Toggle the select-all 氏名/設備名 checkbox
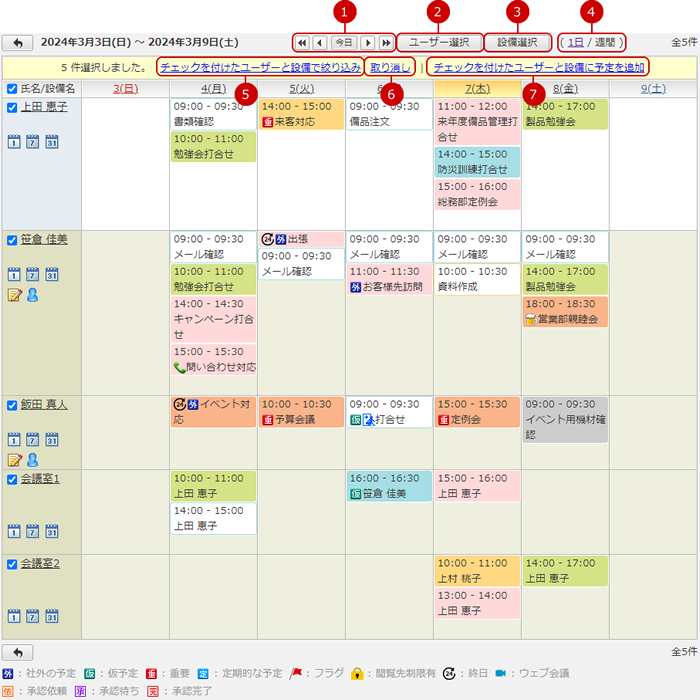The width and height of the screenshot is (700, 700). (x=12, y=89)
